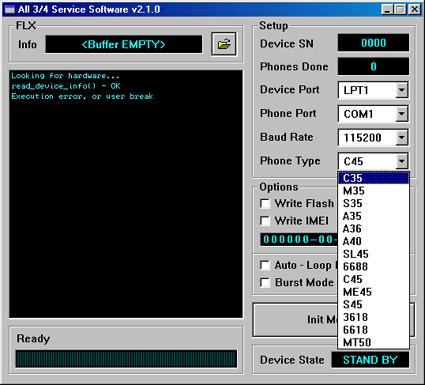Screen dimensions: 425x385
Task: Choose SL45 in the phone type list
Action: 373,254
